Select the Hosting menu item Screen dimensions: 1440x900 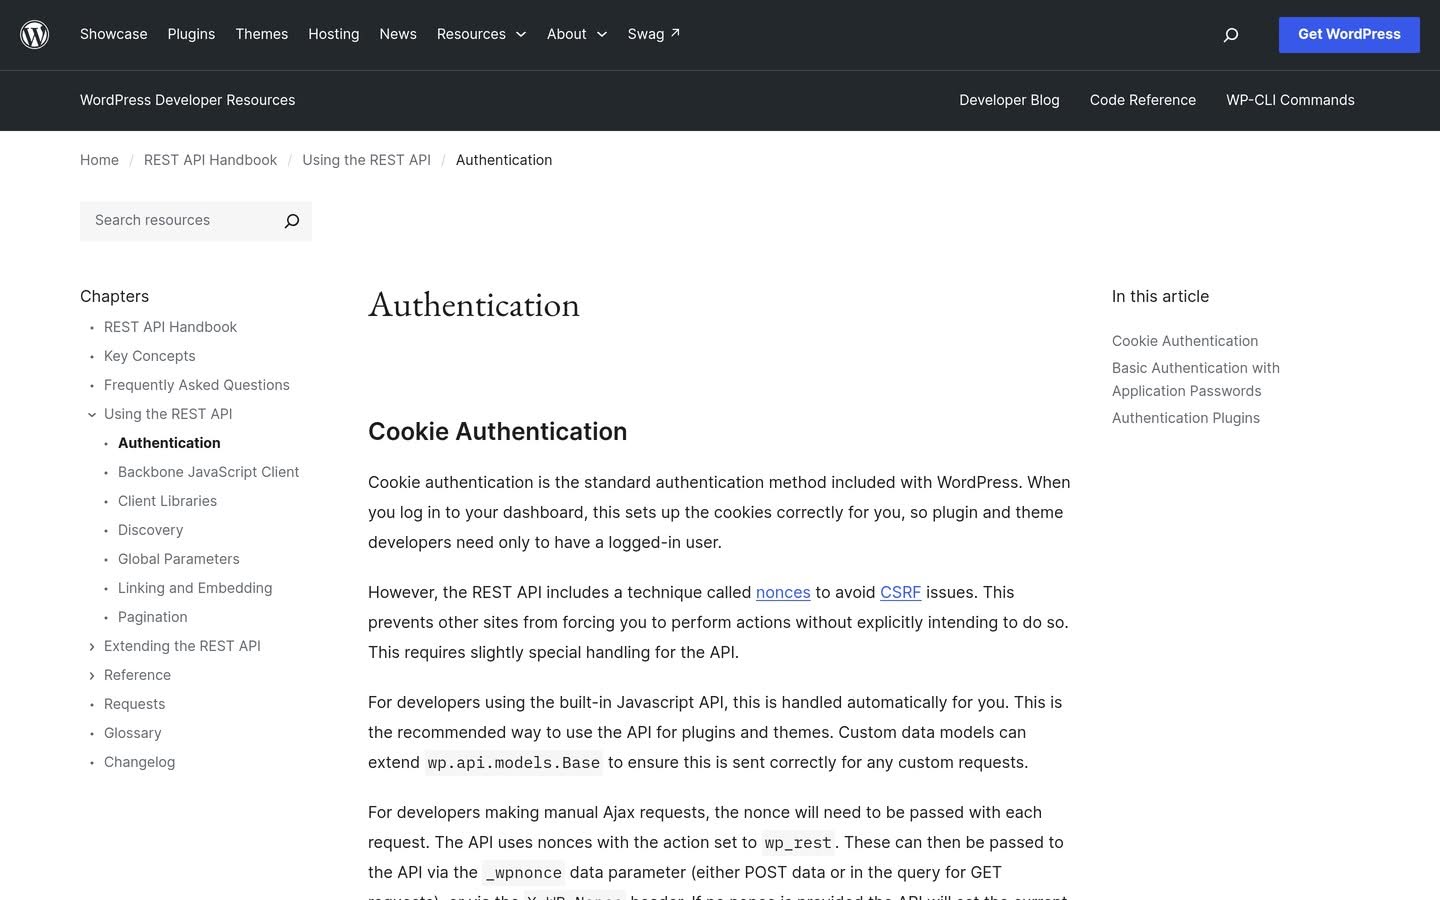[x=334, y=34]
